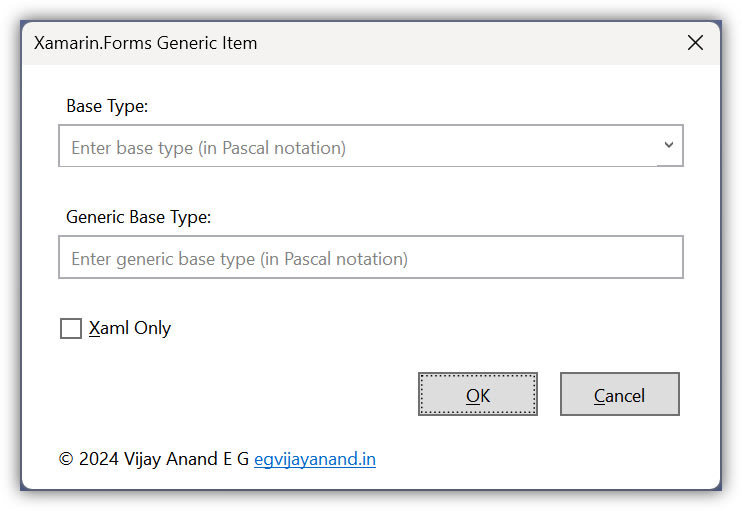This screenshot has width=742, height=511.
Task: Visit the author's website hyperlink
Action: click(315, 460)
